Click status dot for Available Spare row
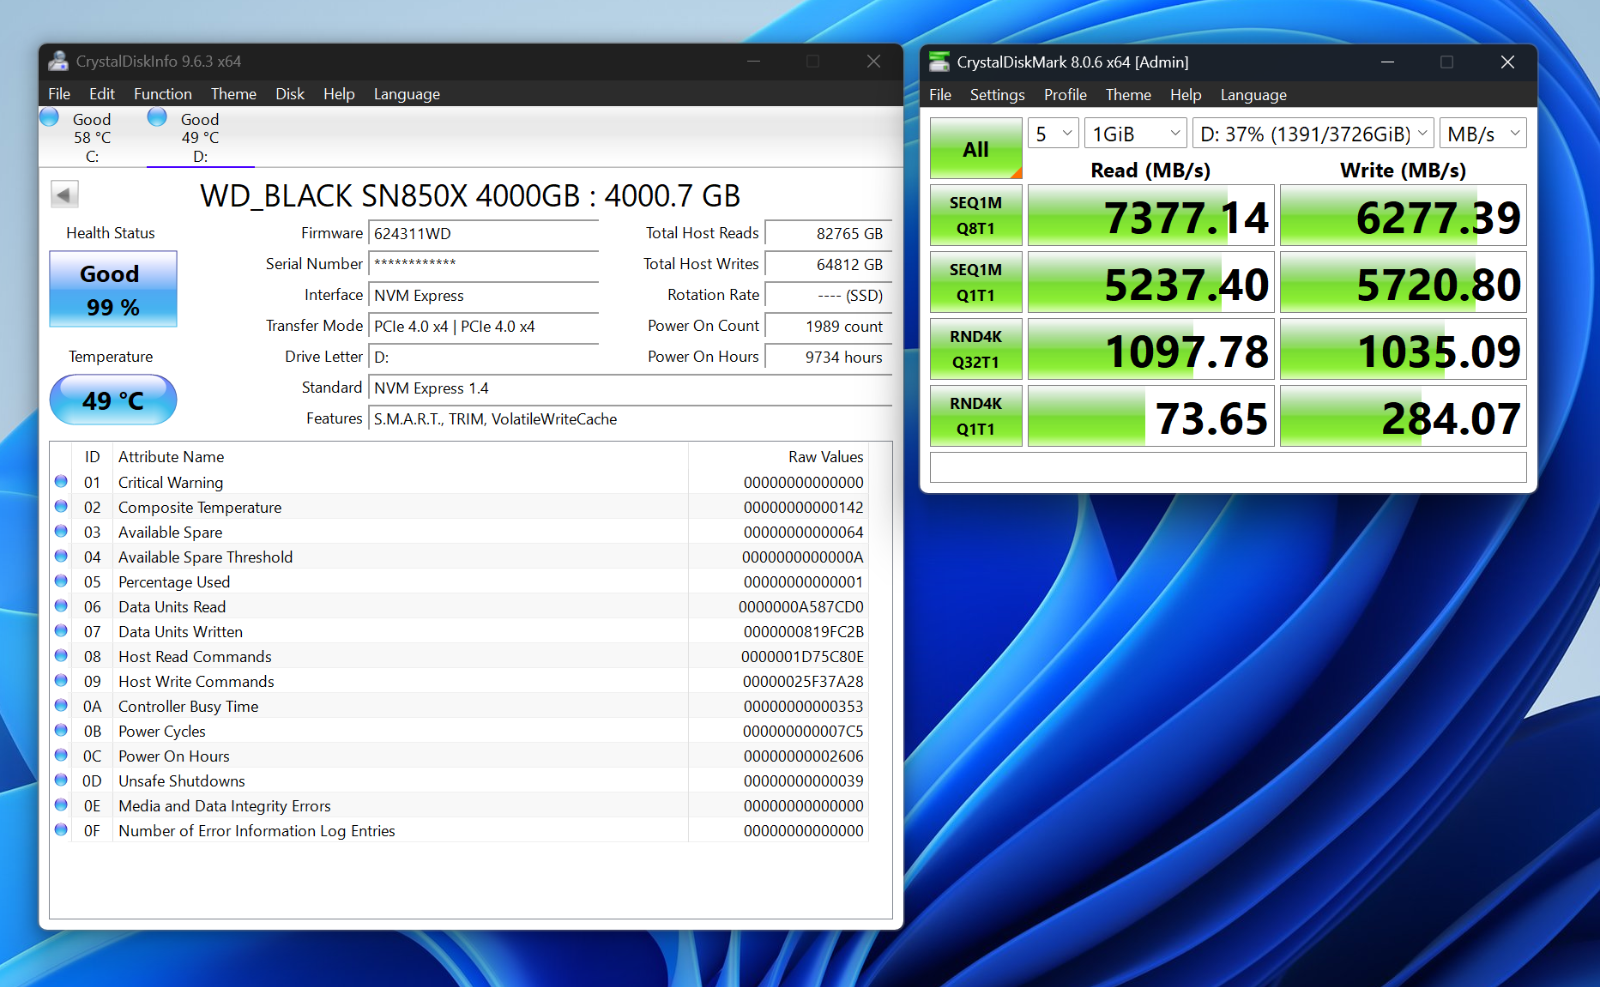1600x987 pixels. click(61, 532)
